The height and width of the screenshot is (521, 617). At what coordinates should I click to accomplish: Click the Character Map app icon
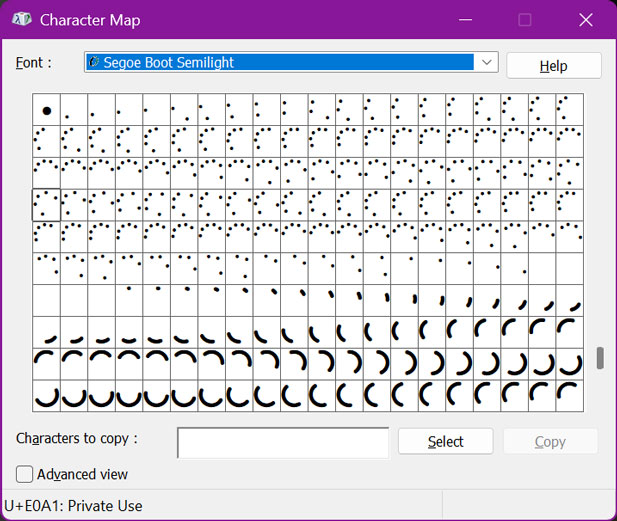22,19
